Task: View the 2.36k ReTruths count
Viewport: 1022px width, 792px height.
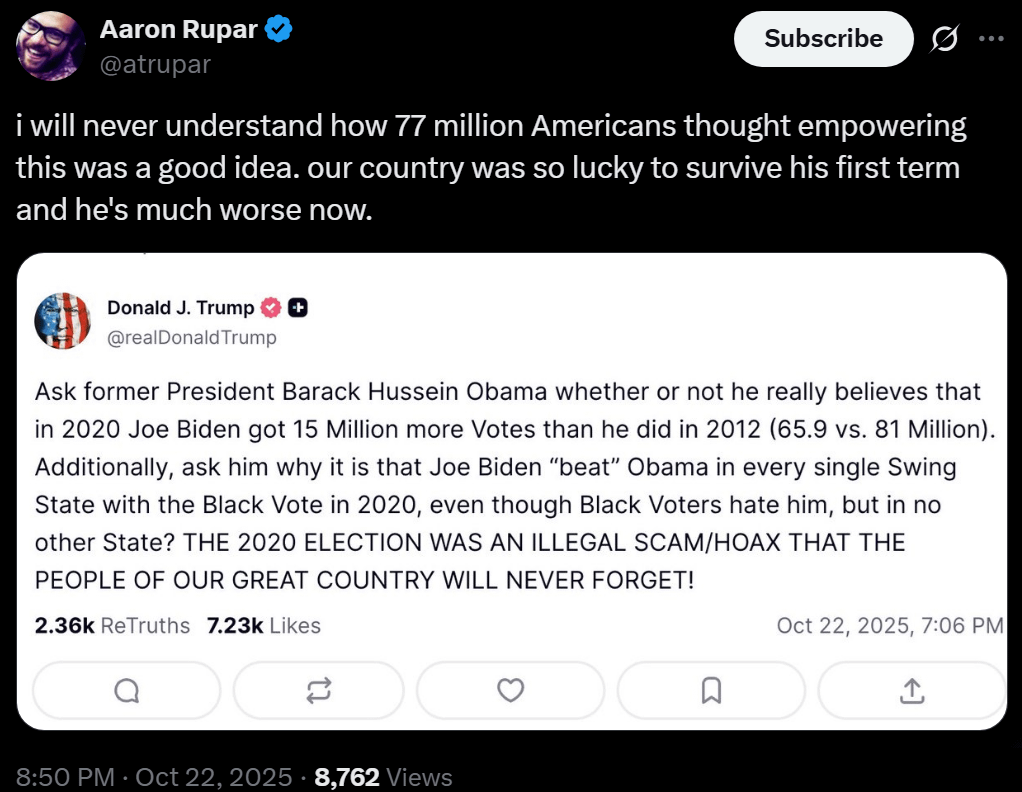Action: pyautogui.click(x=112, y=626)
